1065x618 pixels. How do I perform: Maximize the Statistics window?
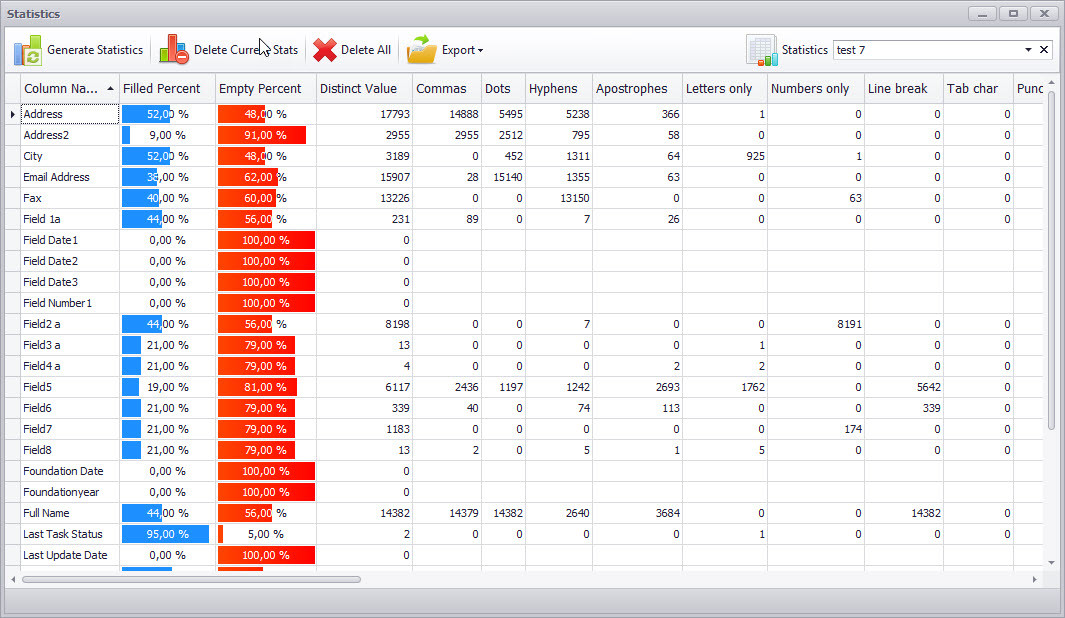pos(1013,13)
